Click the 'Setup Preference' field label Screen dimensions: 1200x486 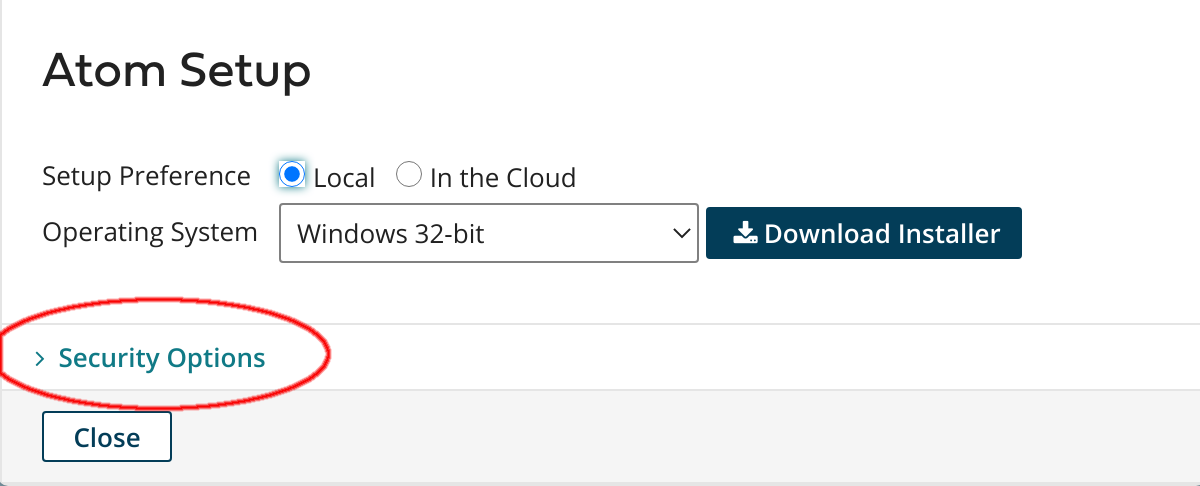click(146, 177)
